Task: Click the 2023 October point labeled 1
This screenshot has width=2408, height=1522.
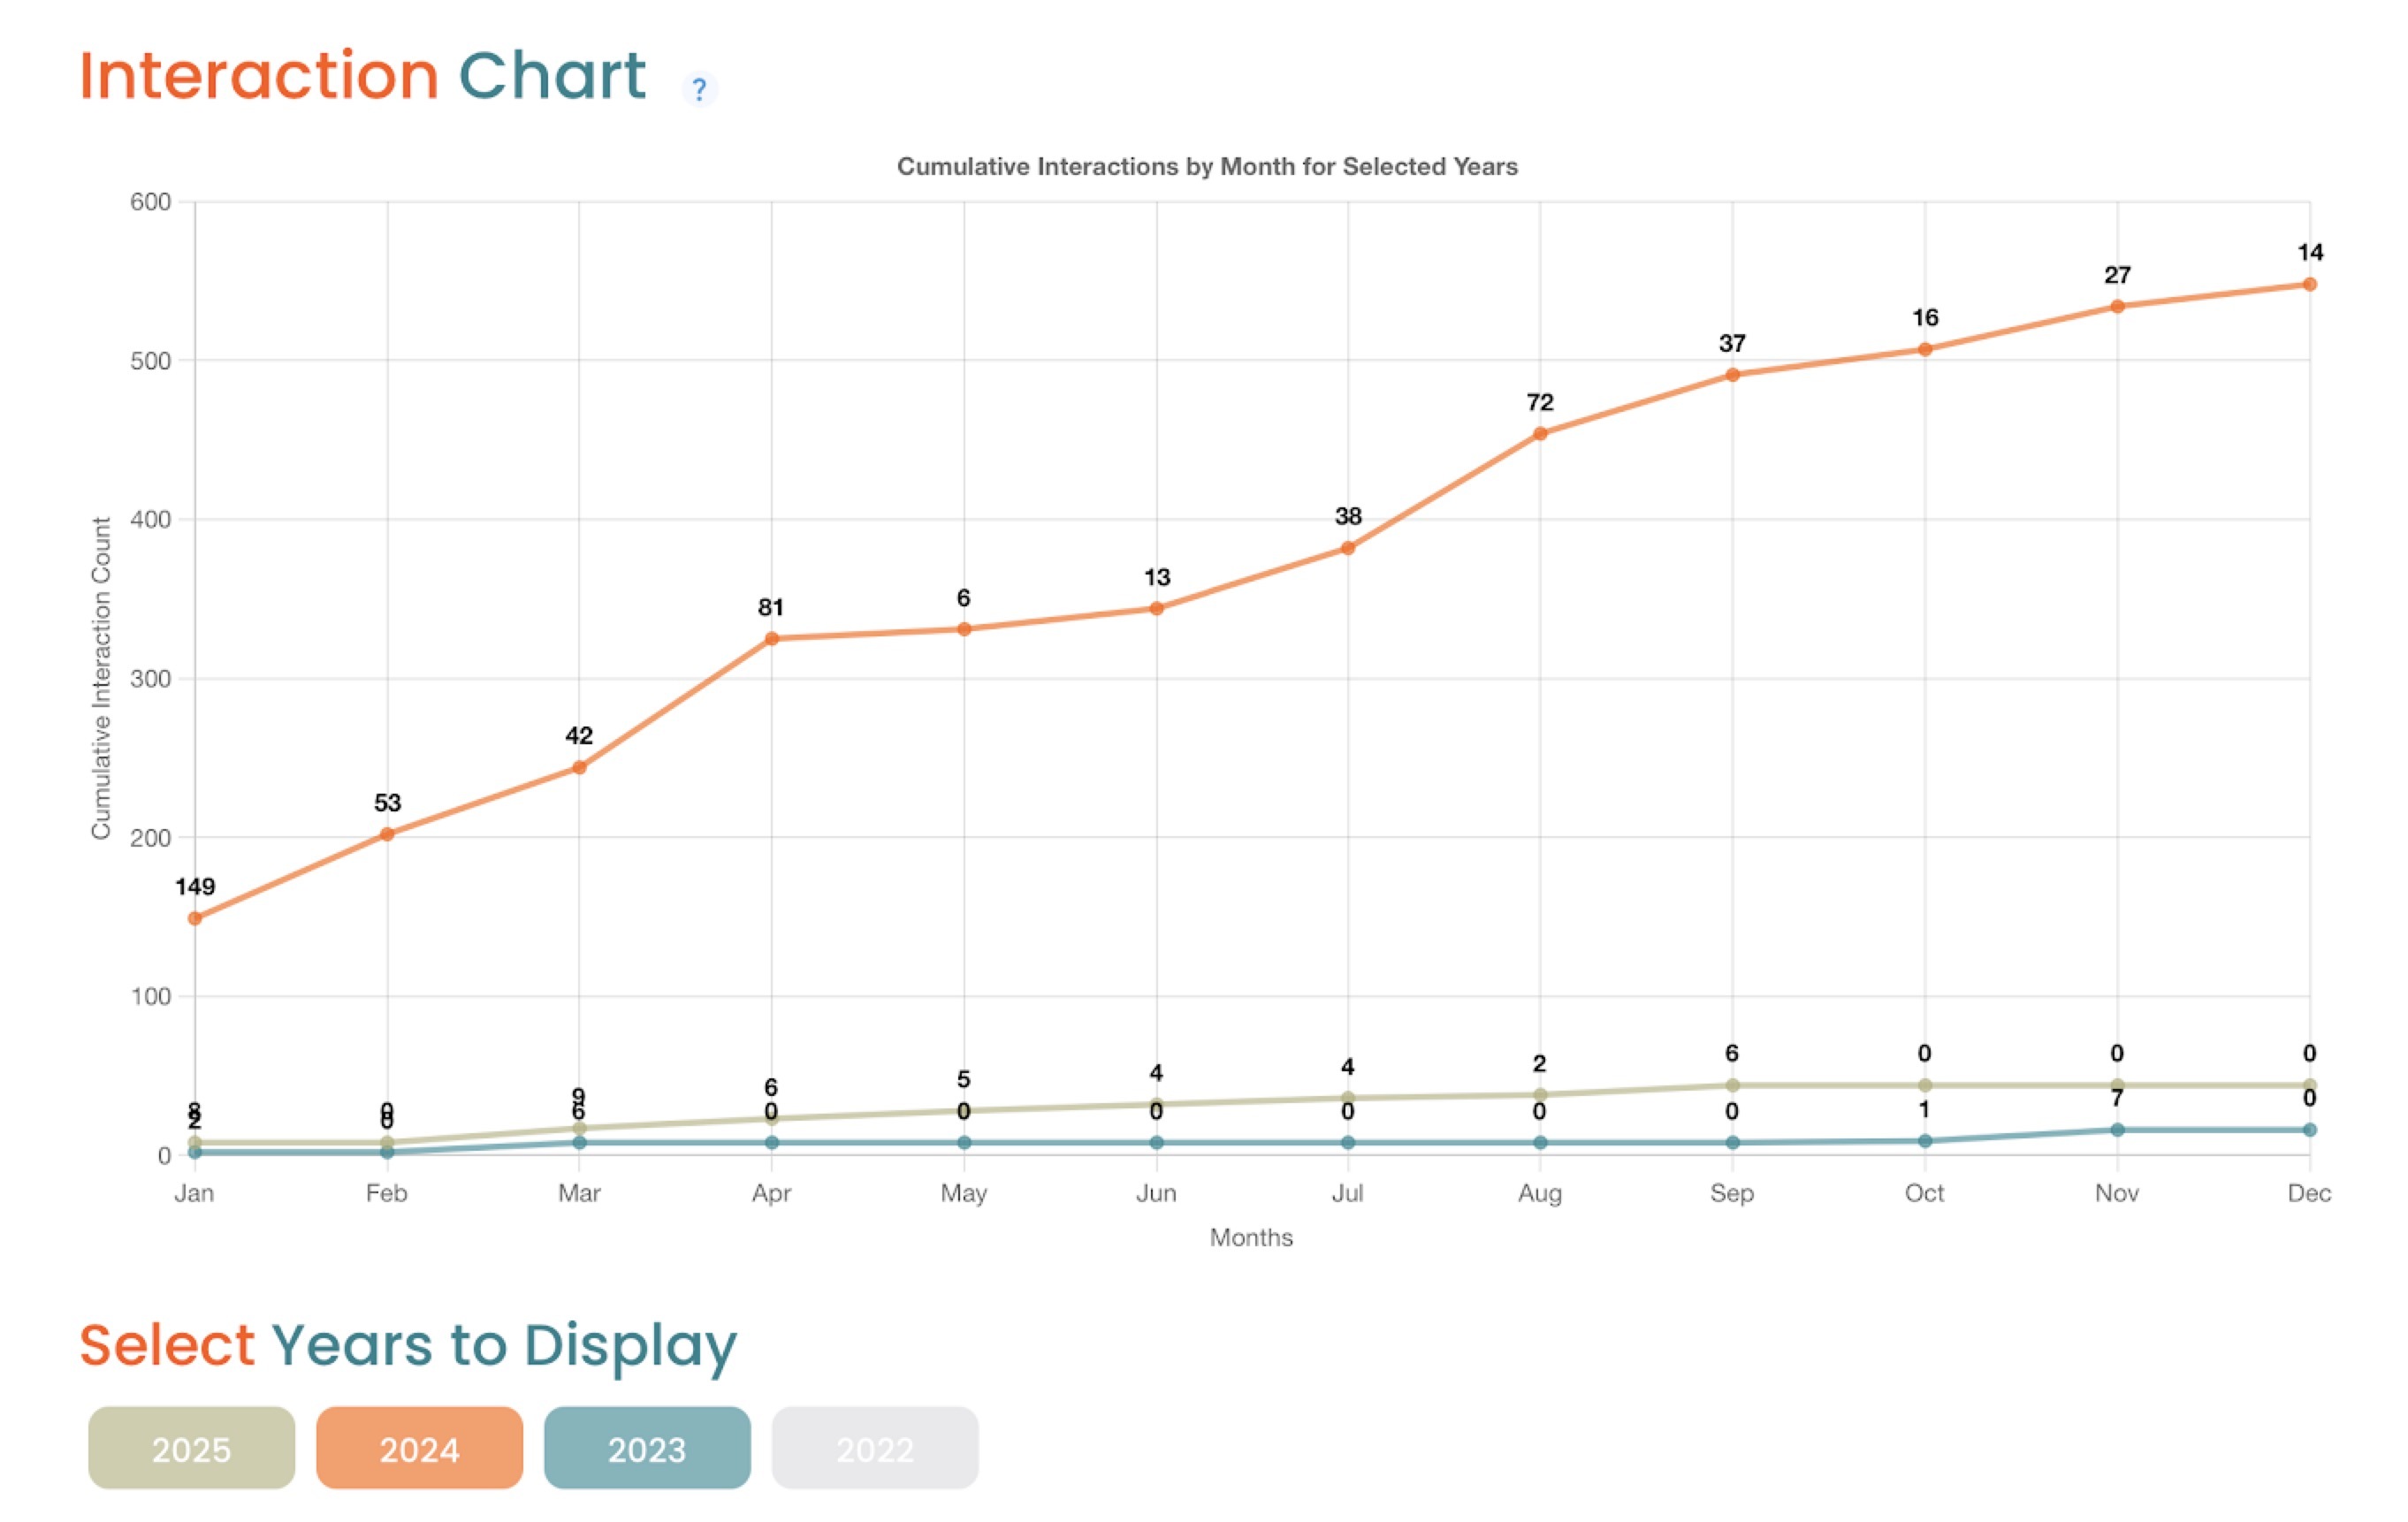Action: (x=1925, y=1141)
